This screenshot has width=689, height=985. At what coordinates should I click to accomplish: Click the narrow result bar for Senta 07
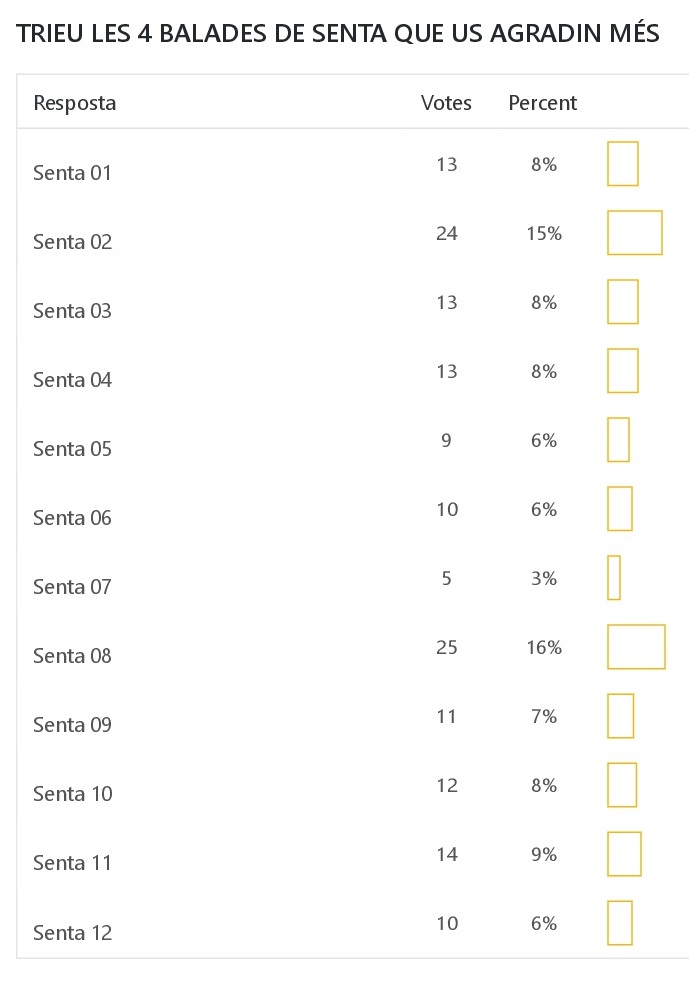pyautogui.click(x=614, y=578)
